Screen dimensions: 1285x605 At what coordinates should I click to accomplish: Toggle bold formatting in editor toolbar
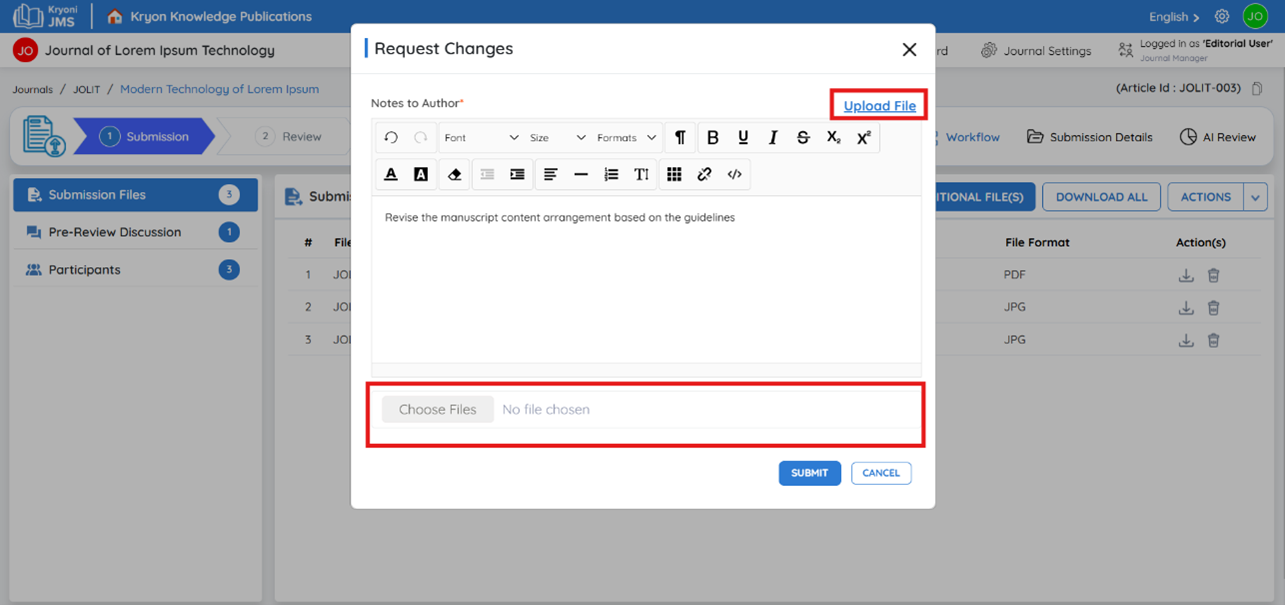click(x=713, y=137)
